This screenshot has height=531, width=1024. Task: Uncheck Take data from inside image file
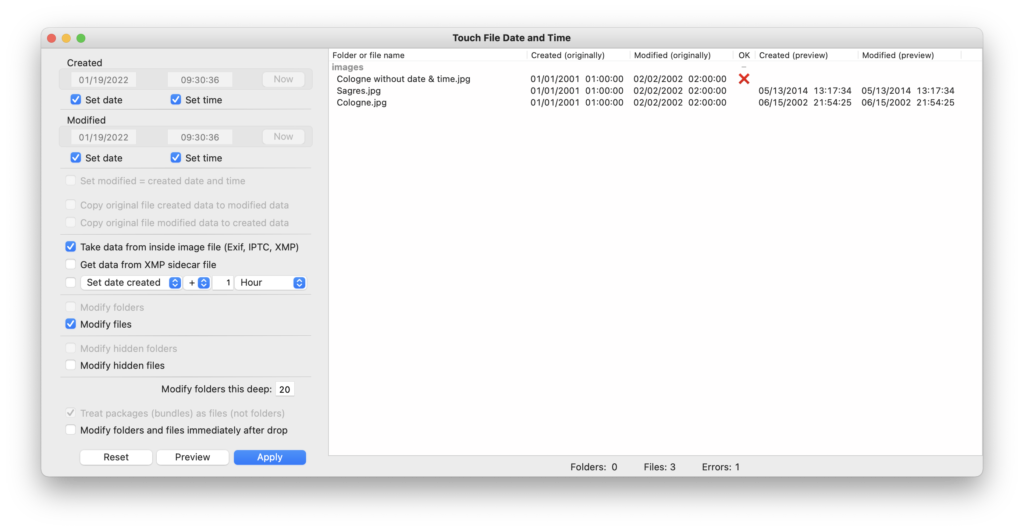click(71, 247)
